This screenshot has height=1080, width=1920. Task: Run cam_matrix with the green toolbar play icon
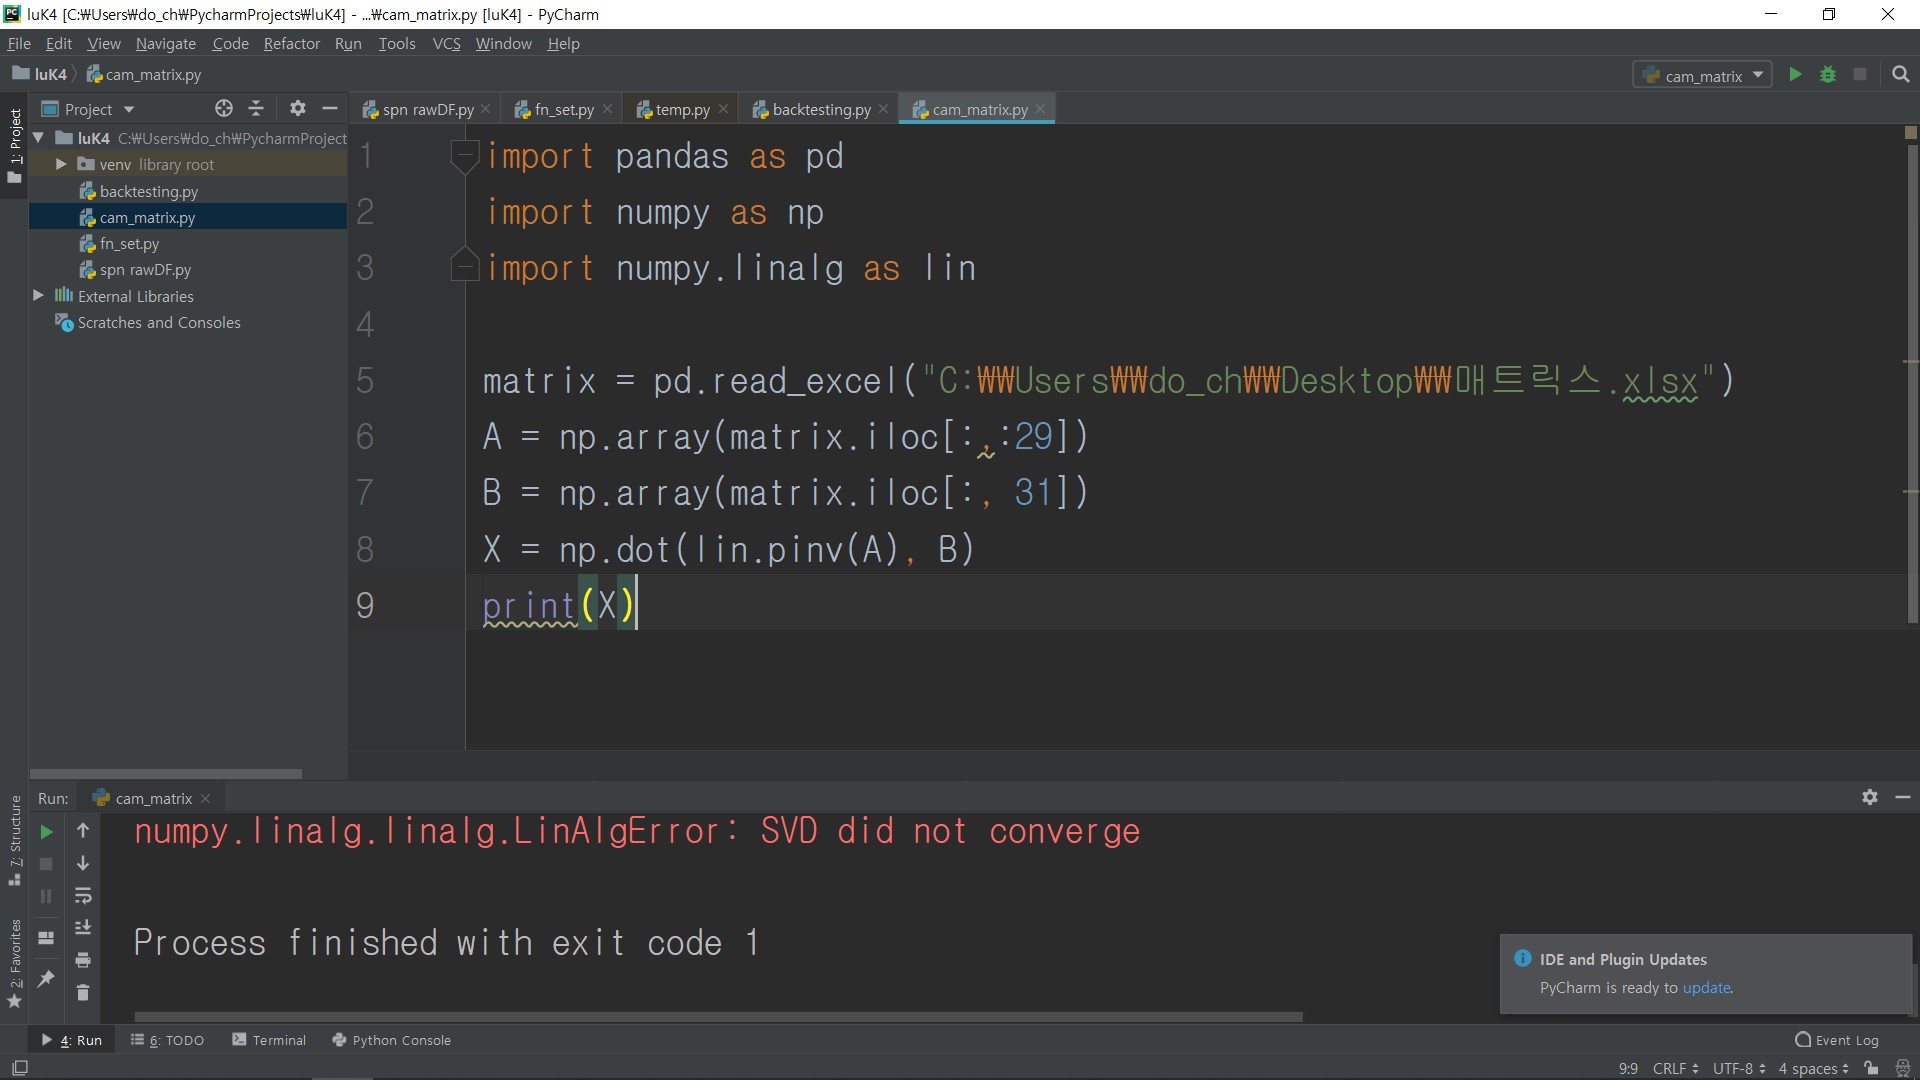pos(1795,75)
